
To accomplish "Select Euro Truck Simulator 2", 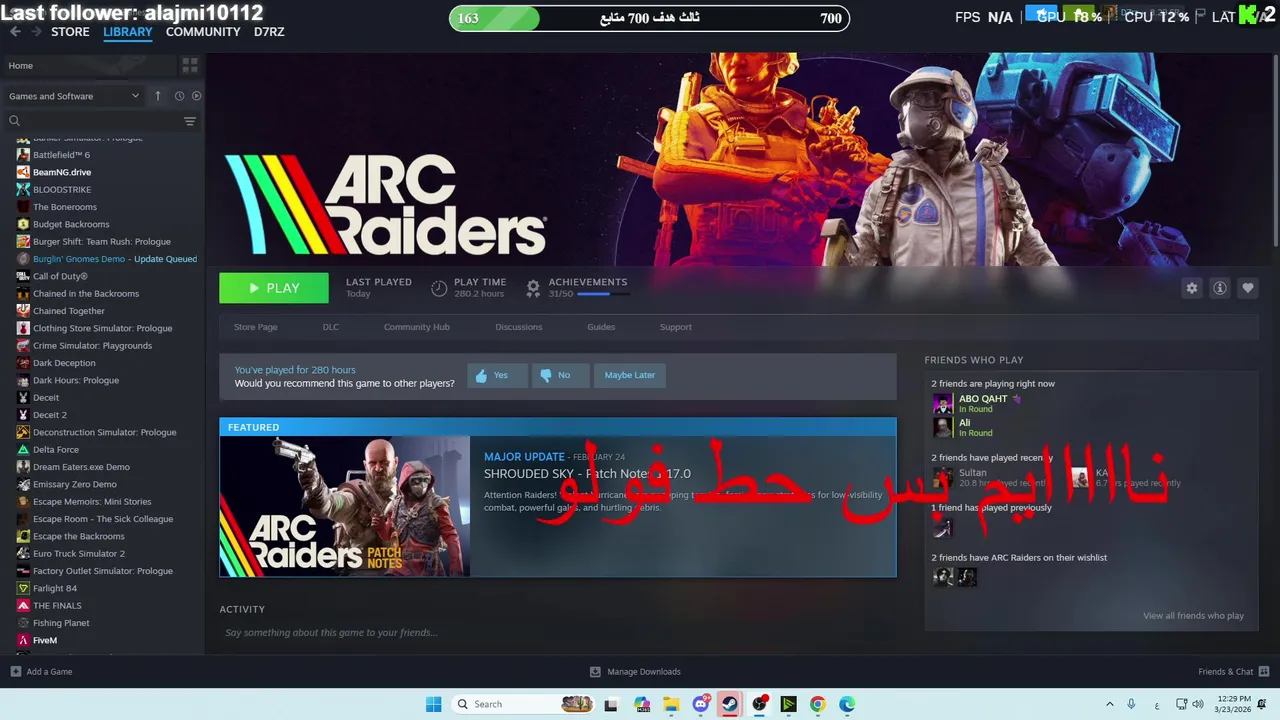I will 79,554.
